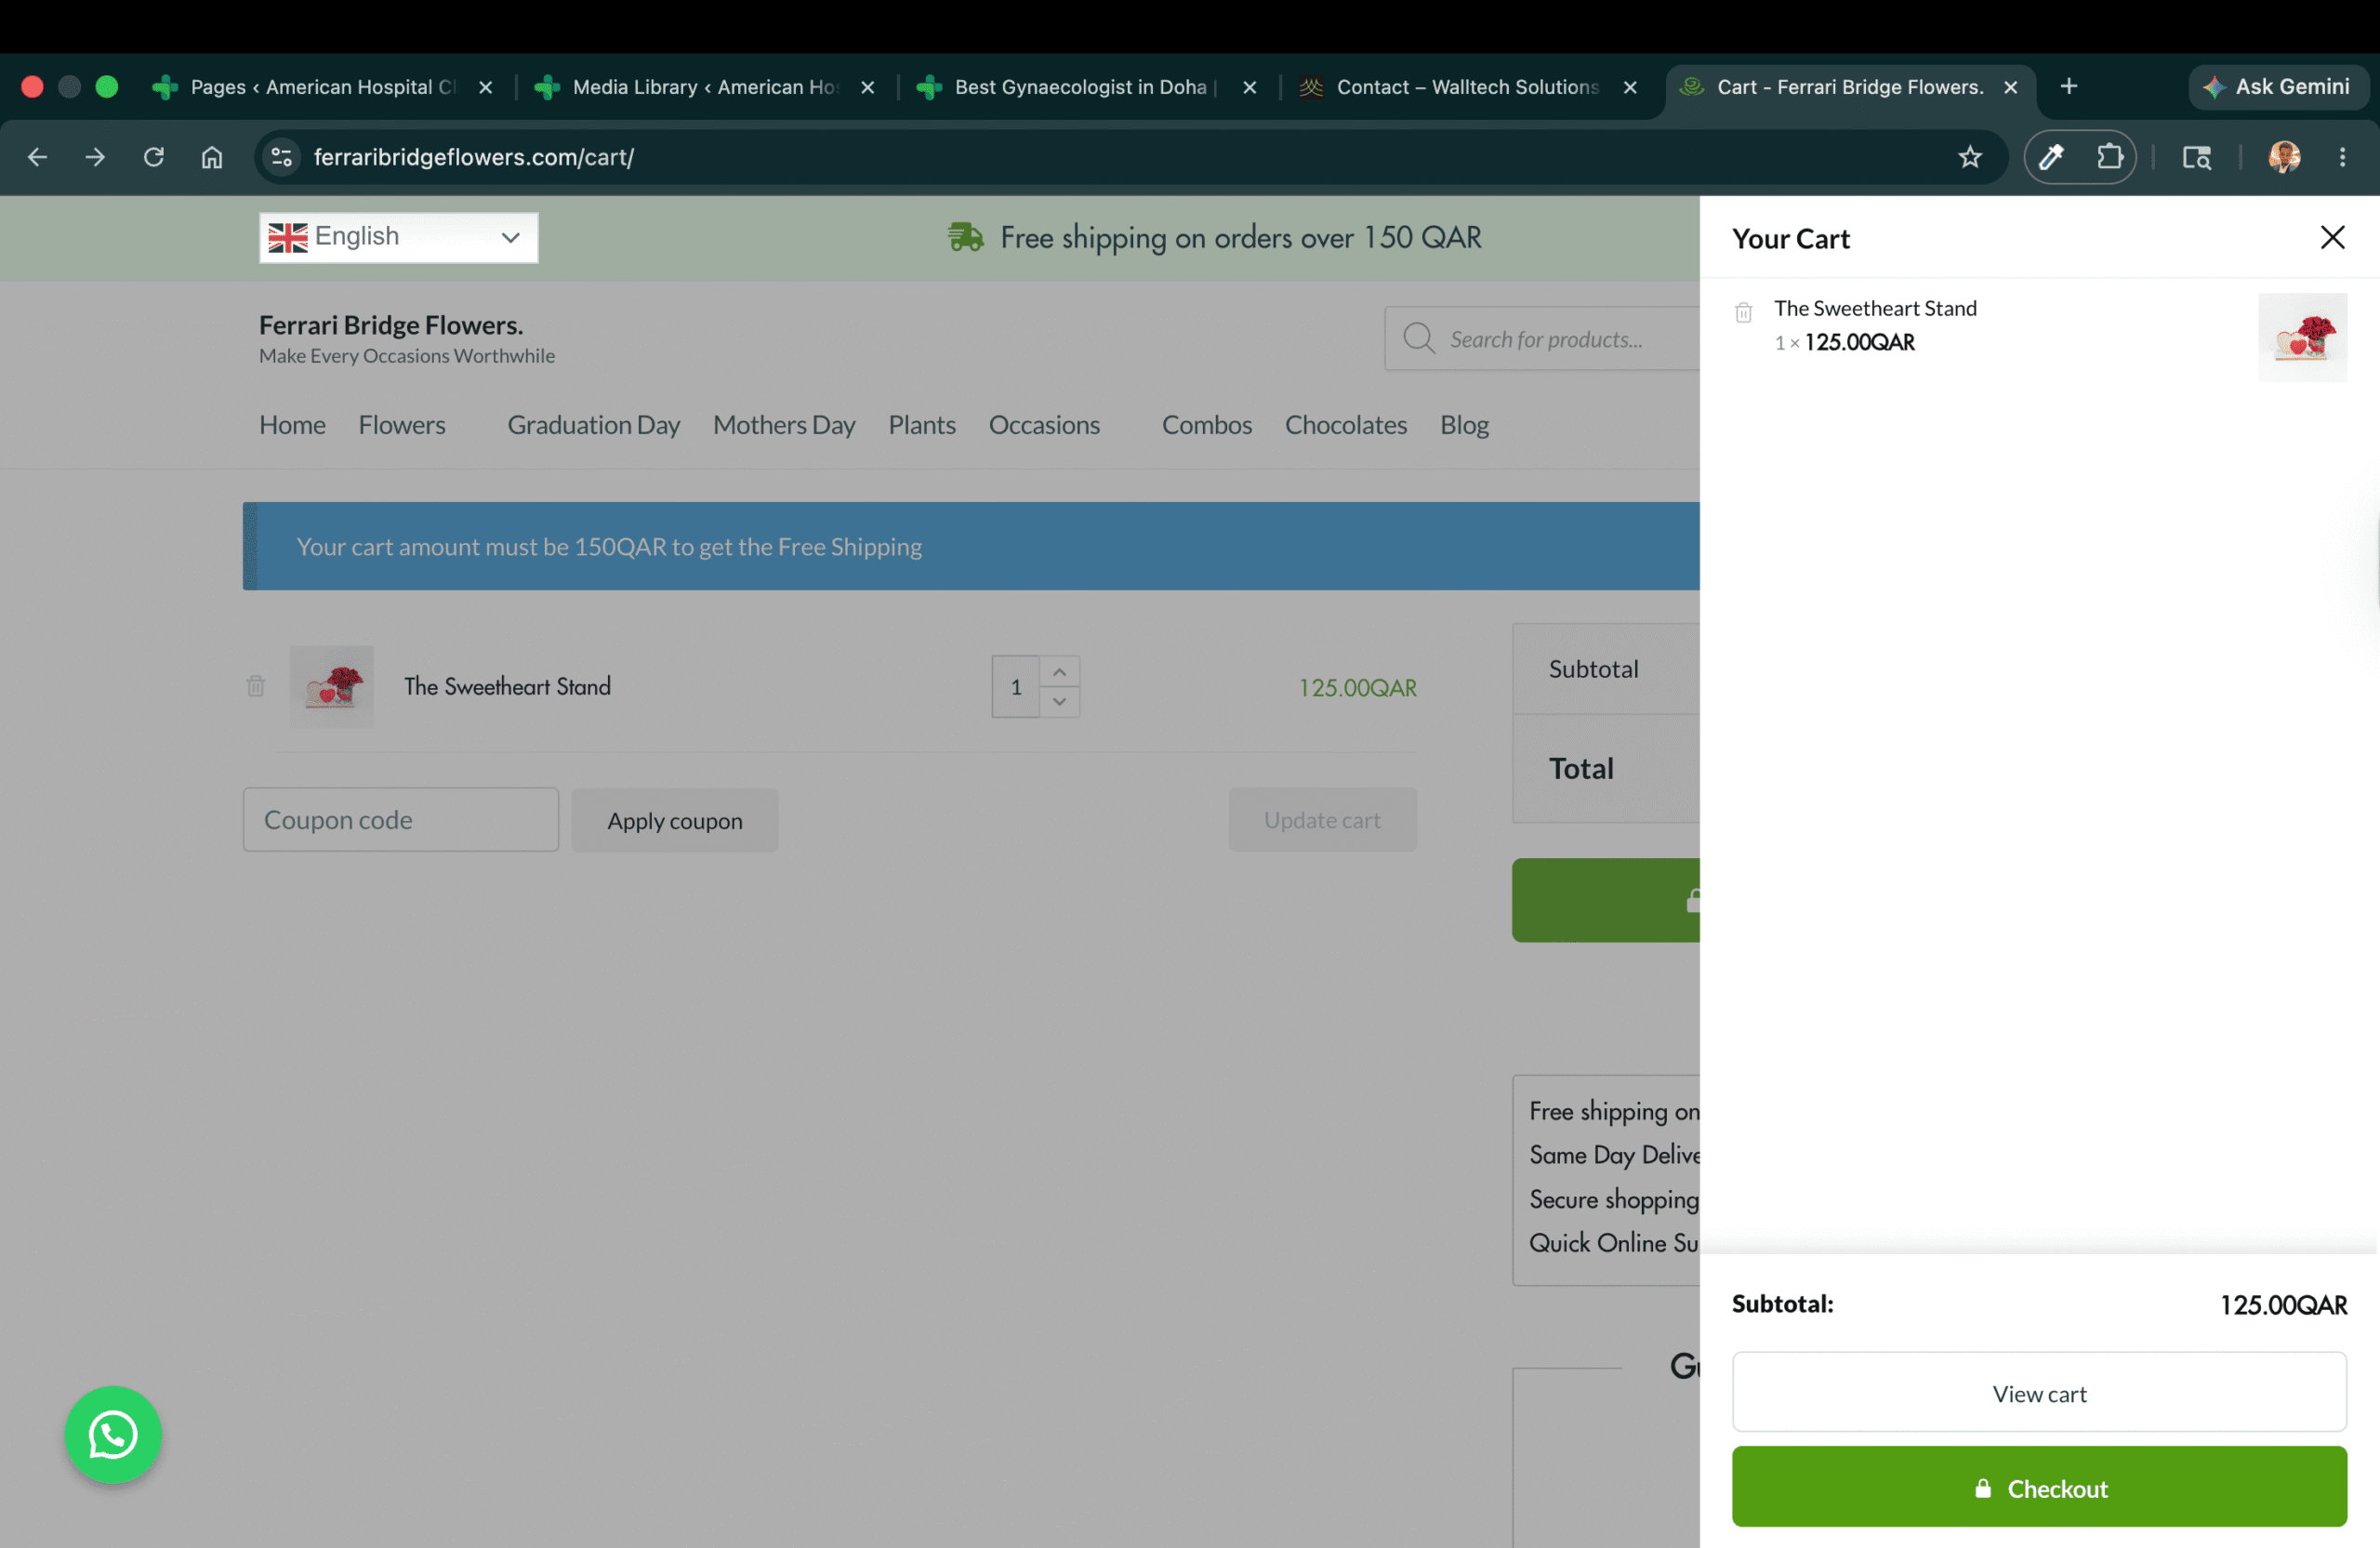2380x1548 pixels.
Task: Click the free shipping truck icon
Action: [x=966, y=237]
